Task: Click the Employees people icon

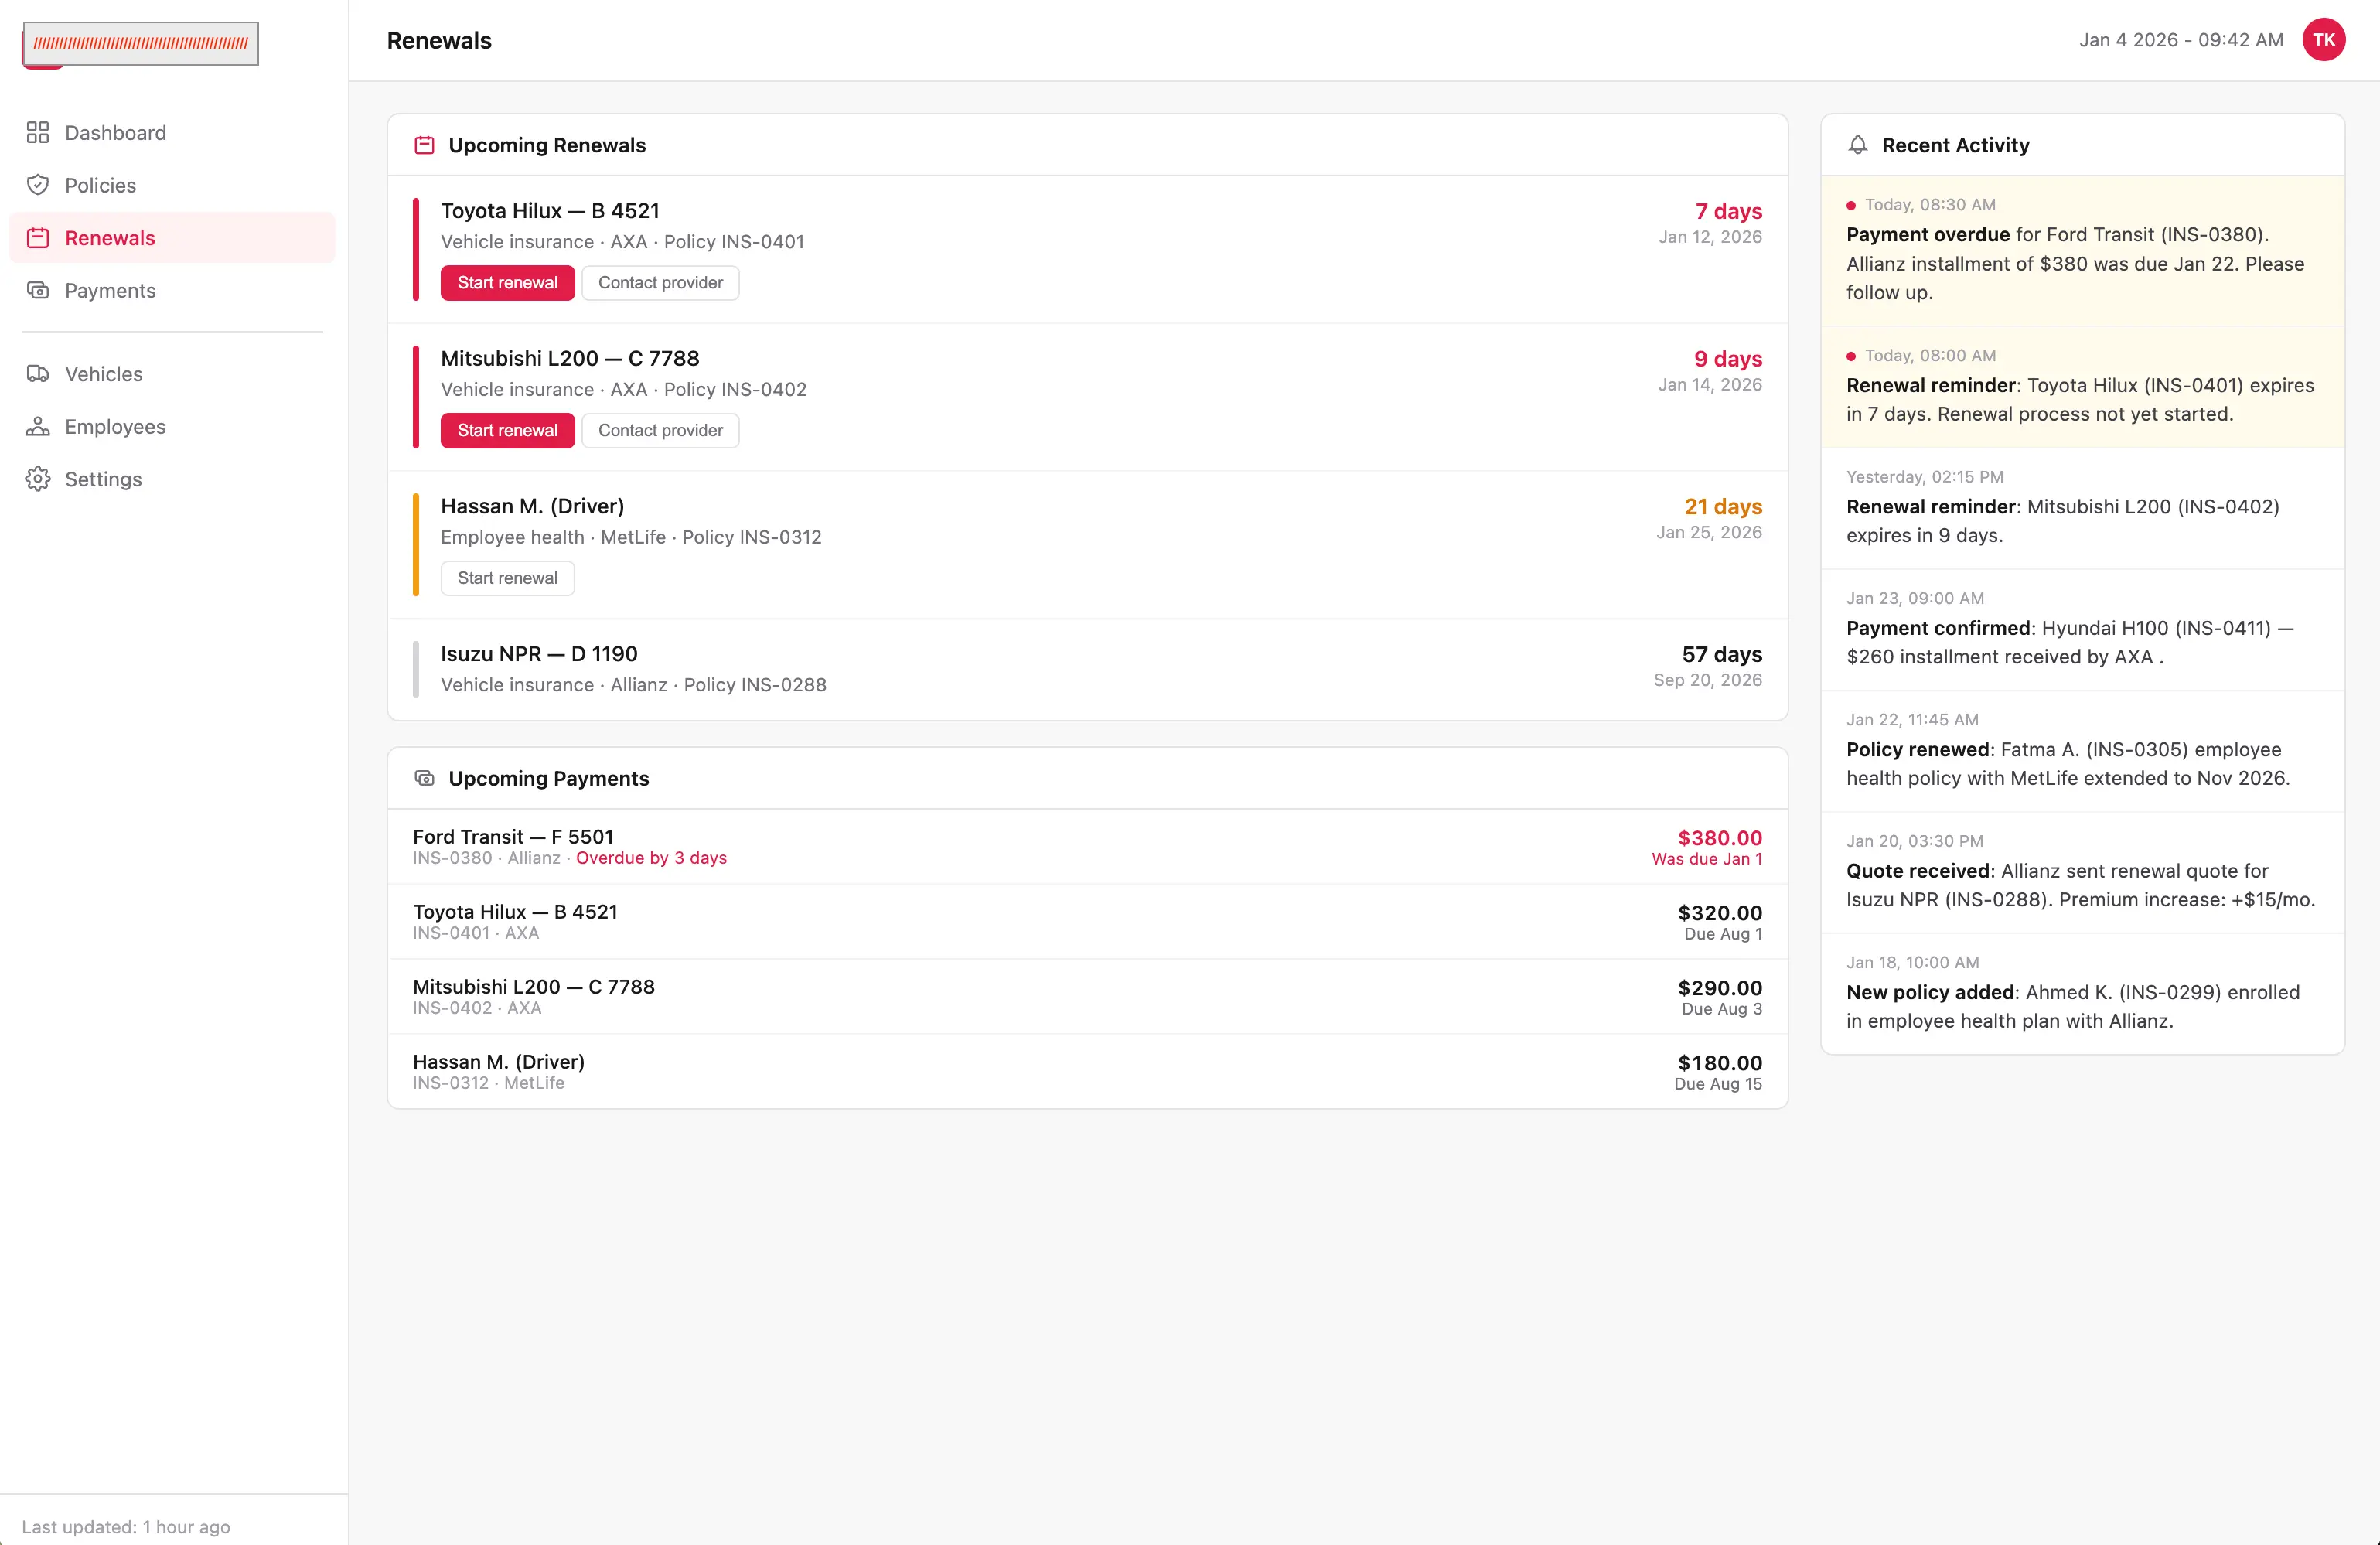Action: [x=38, y=426]
